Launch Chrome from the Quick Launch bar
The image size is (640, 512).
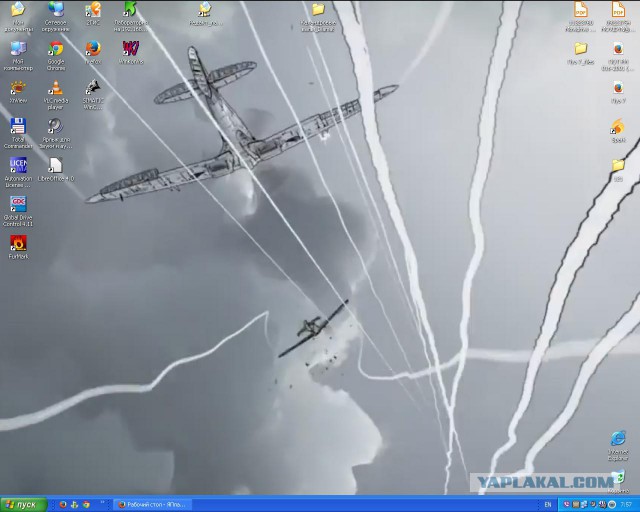coord(86,505)
